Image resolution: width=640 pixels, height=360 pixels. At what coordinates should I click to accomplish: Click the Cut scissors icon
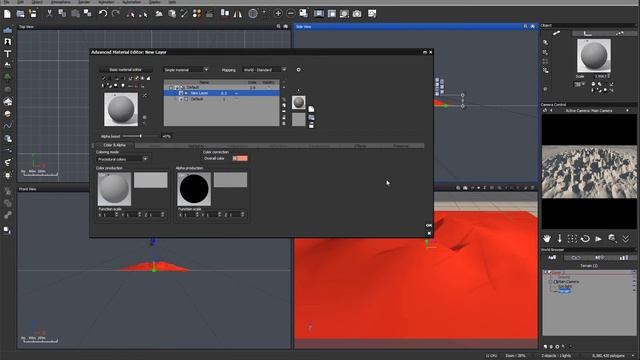point(49,13)
